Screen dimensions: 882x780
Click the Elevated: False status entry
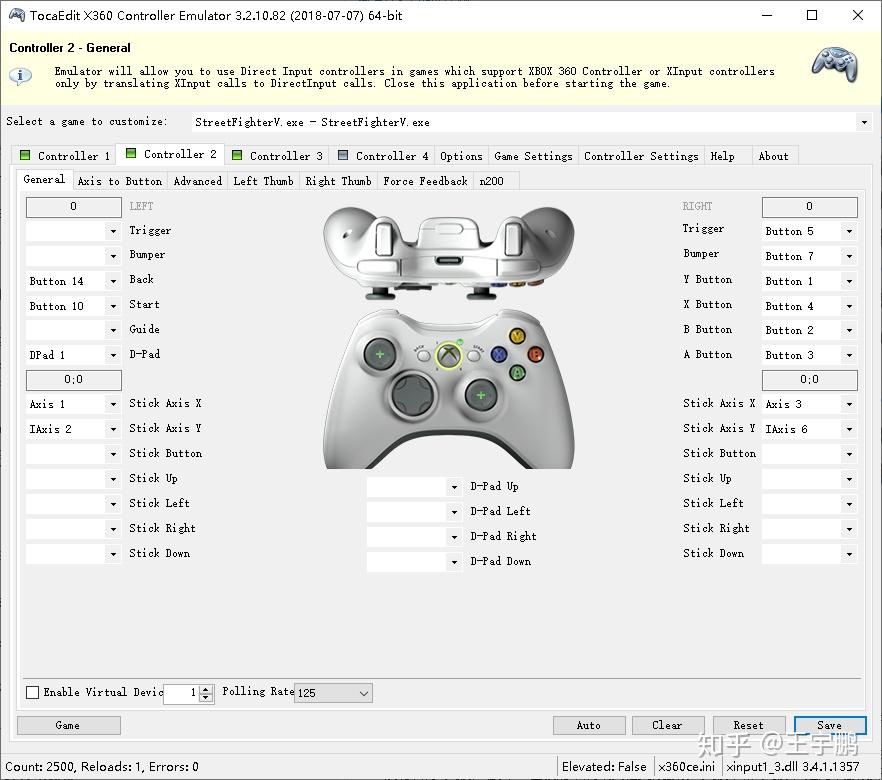coord(604,767)
